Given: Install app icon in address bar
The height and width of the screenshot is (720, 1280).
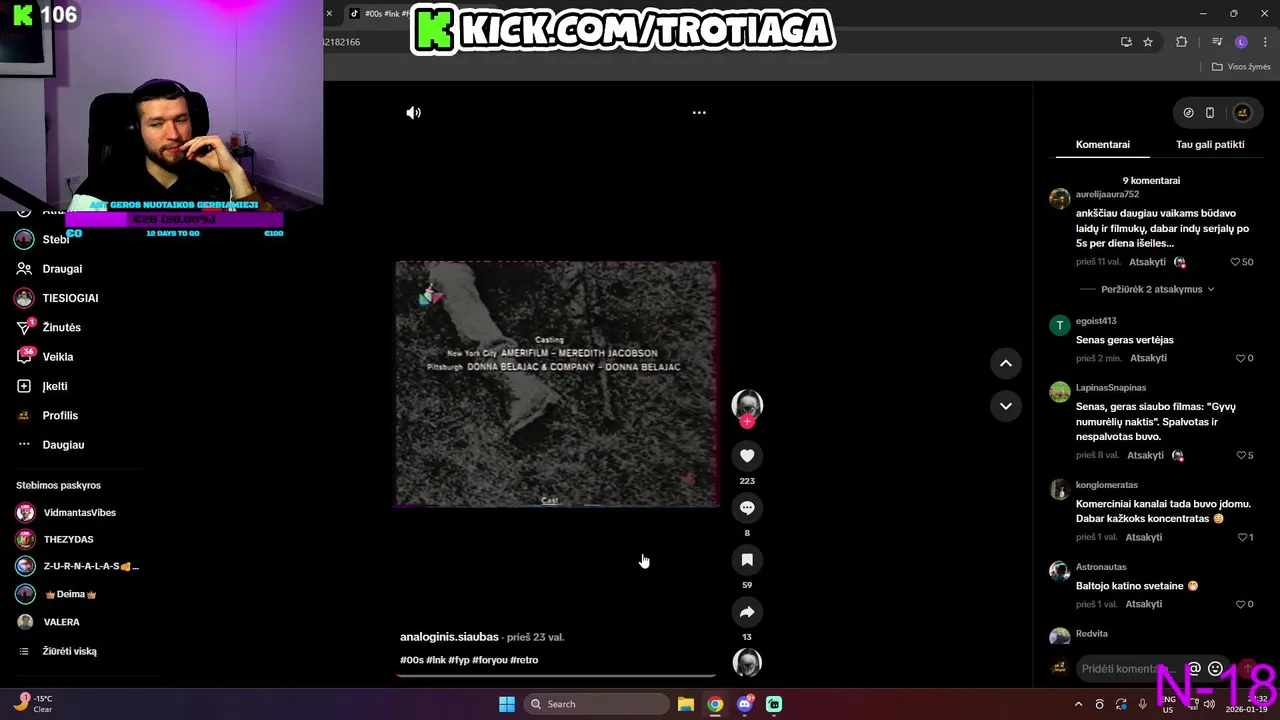Looking at the screenshot, I should pos(1126,42).
